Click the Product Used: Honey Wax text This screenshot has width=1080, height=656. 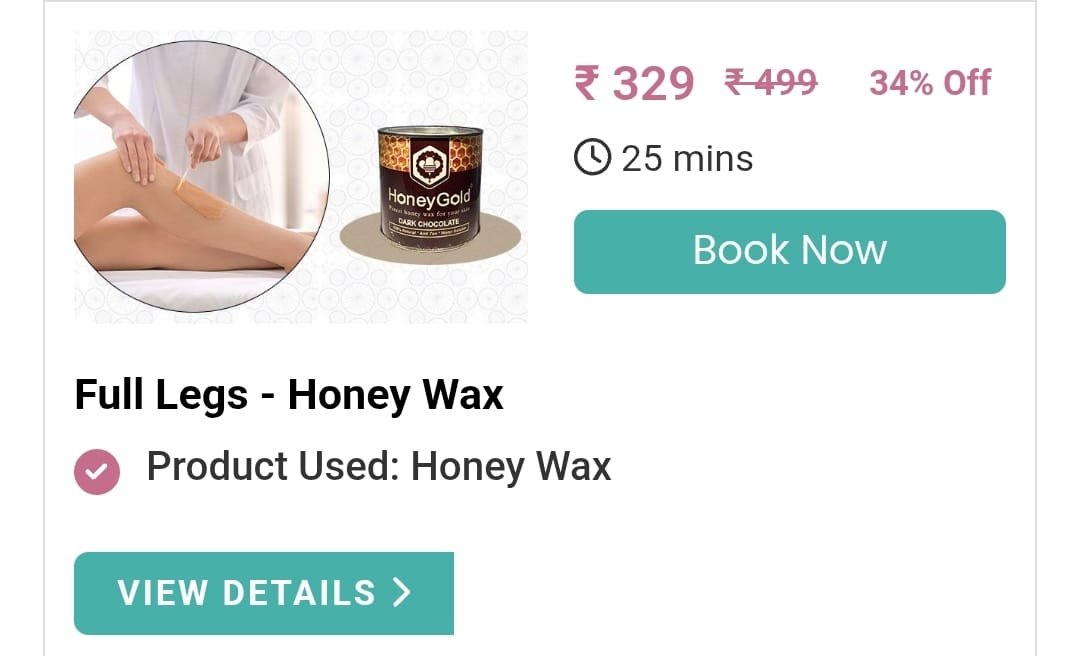tap(379, 467)
